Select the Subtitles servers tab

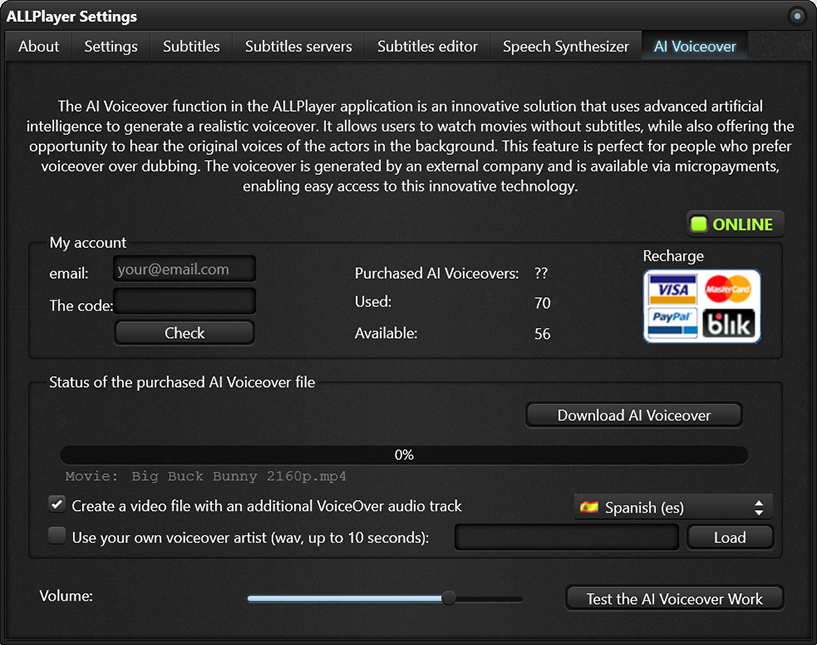[x=299, y=46]
